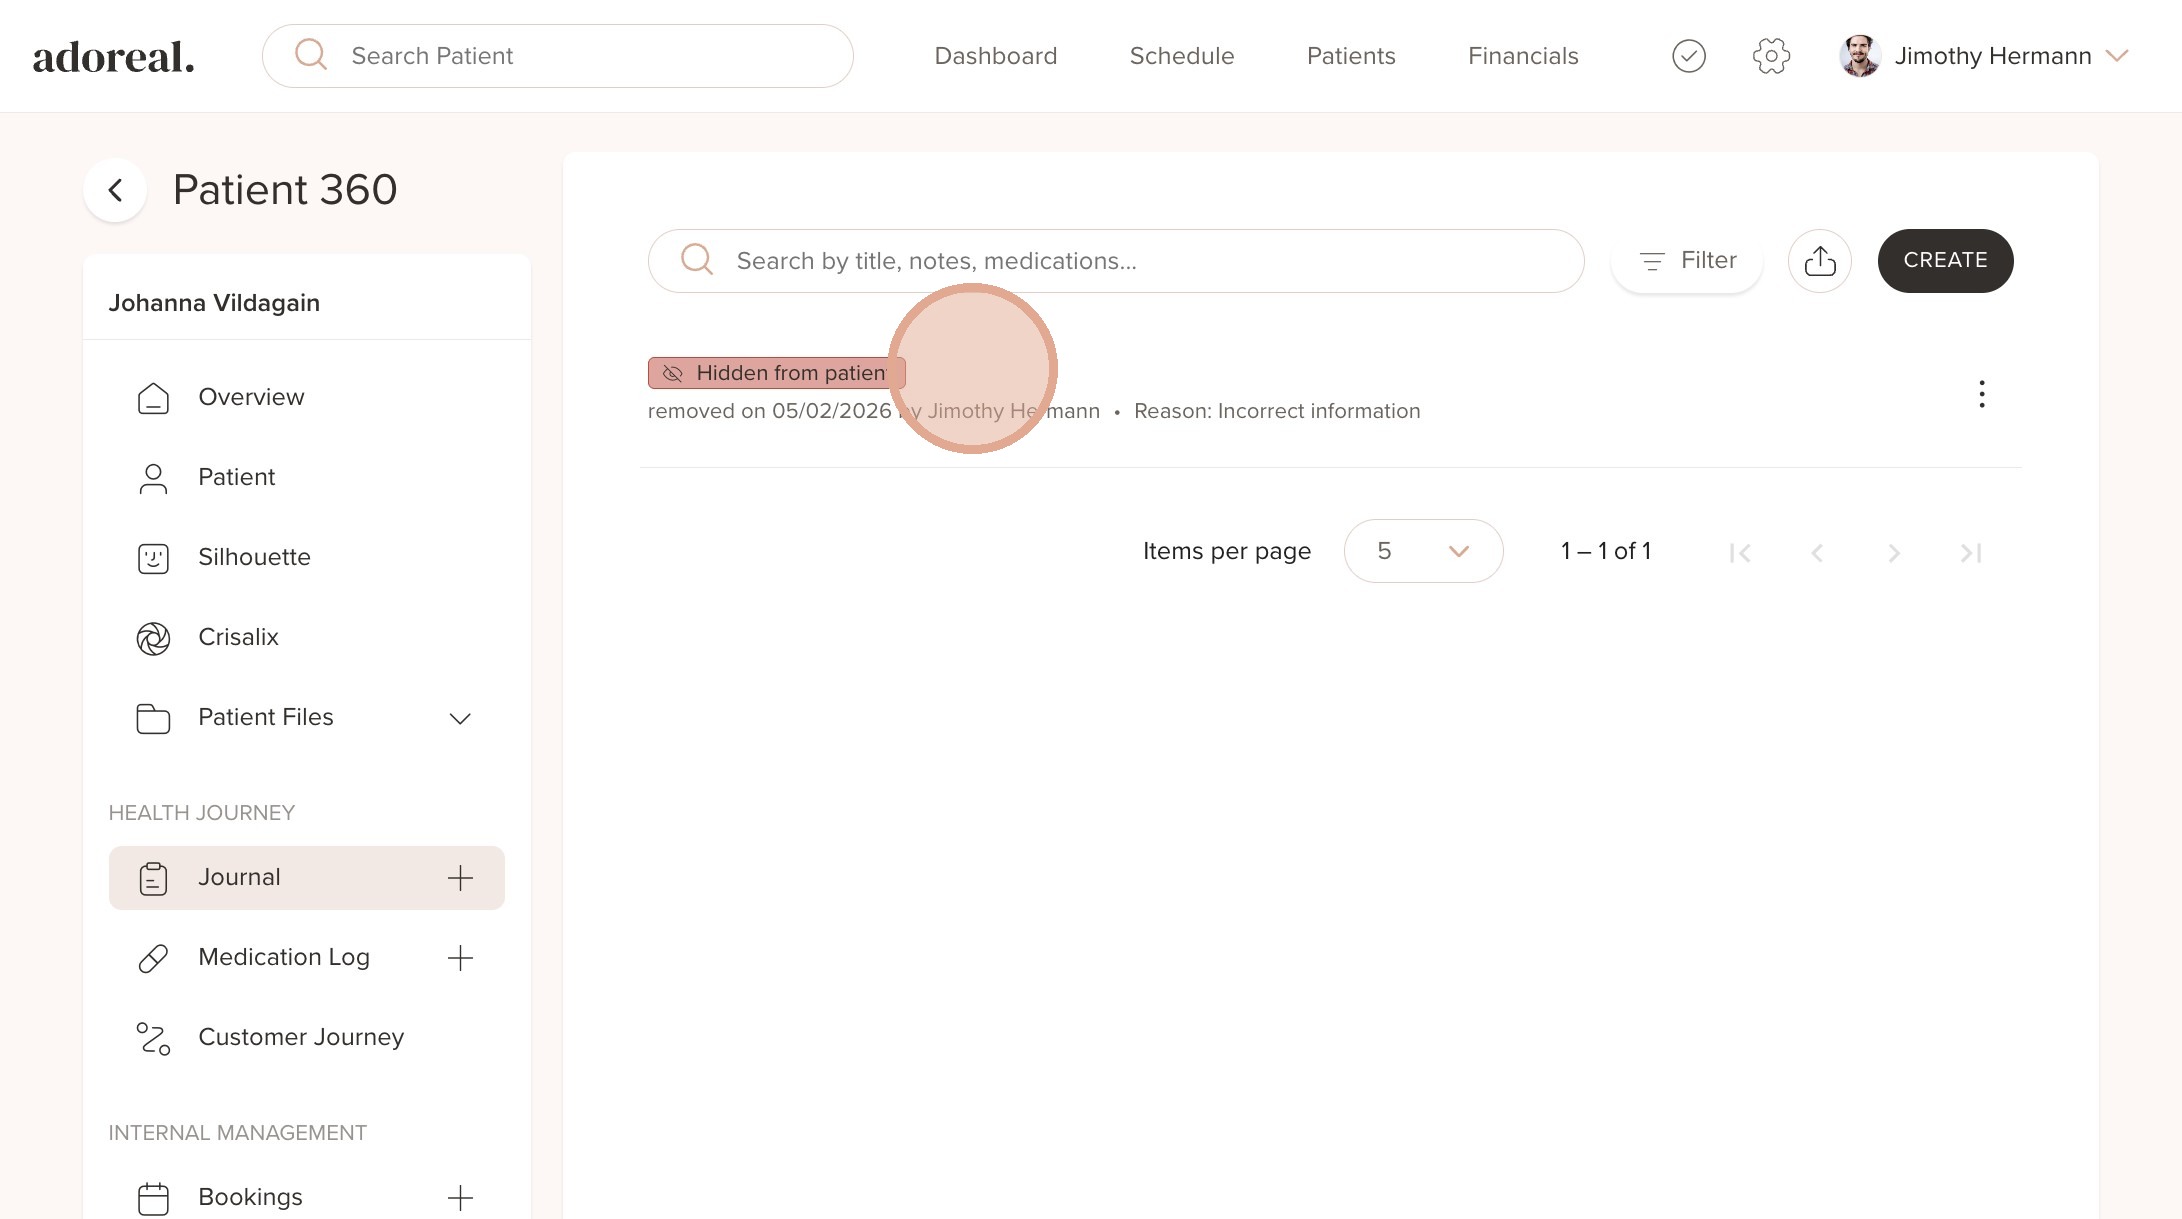
Task: Click the tasks checkmark circle icon
Action: (x=1688, y=56)
